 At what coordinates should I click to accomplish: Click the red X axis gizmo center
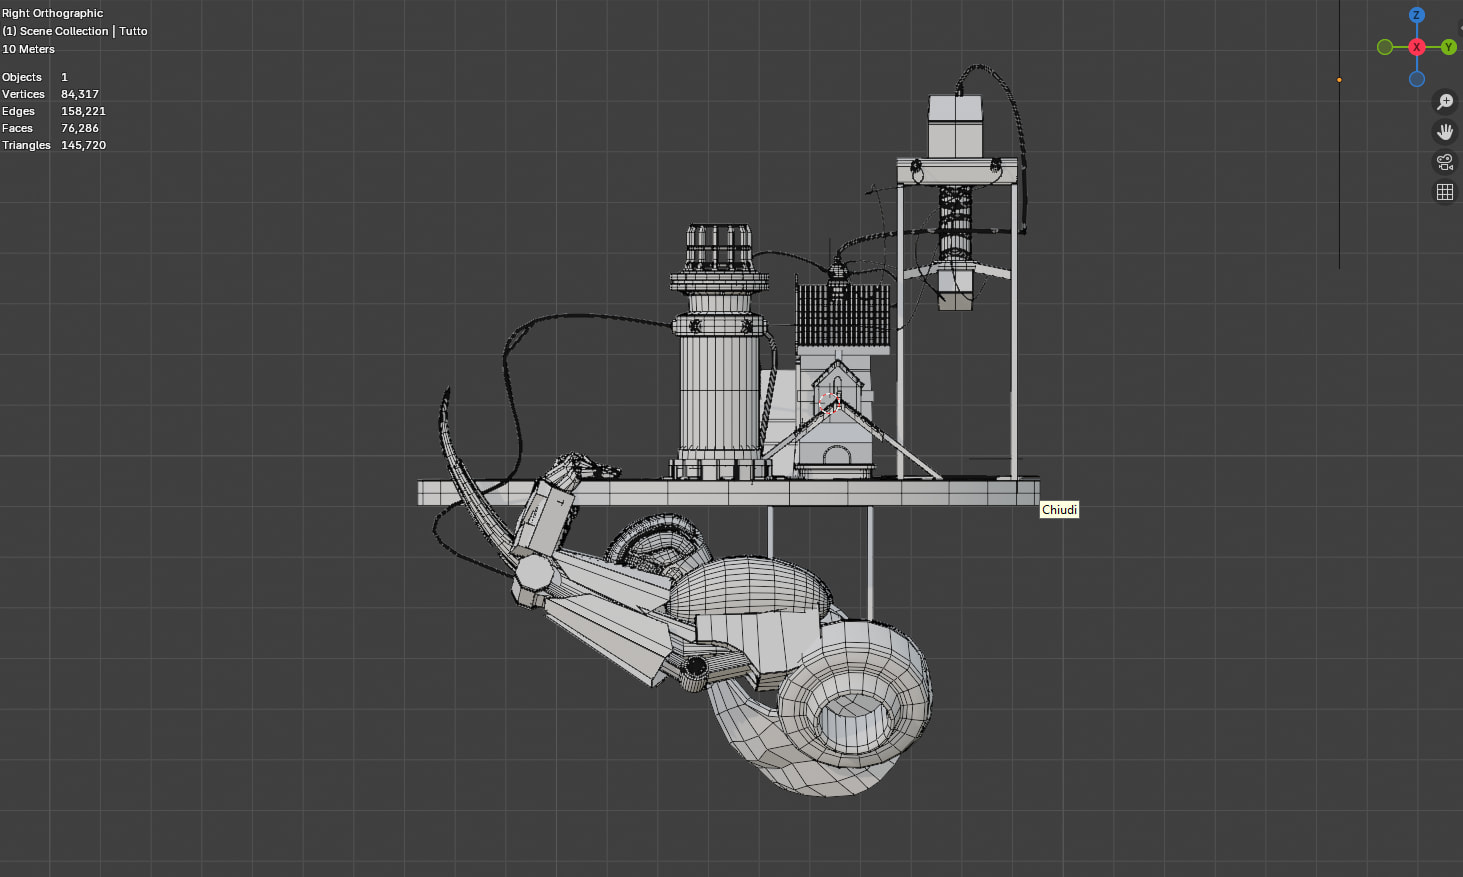[1416, 47]
